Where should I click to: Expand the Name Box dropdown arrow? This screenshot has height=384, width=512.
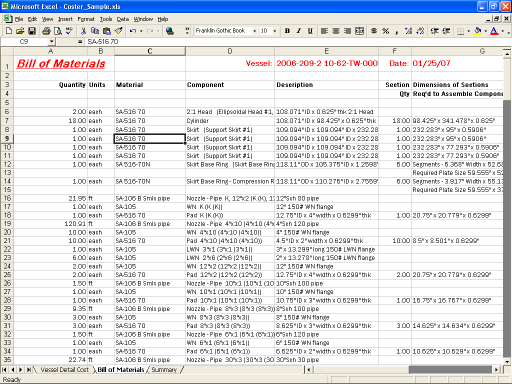click(x=51, y=42)
